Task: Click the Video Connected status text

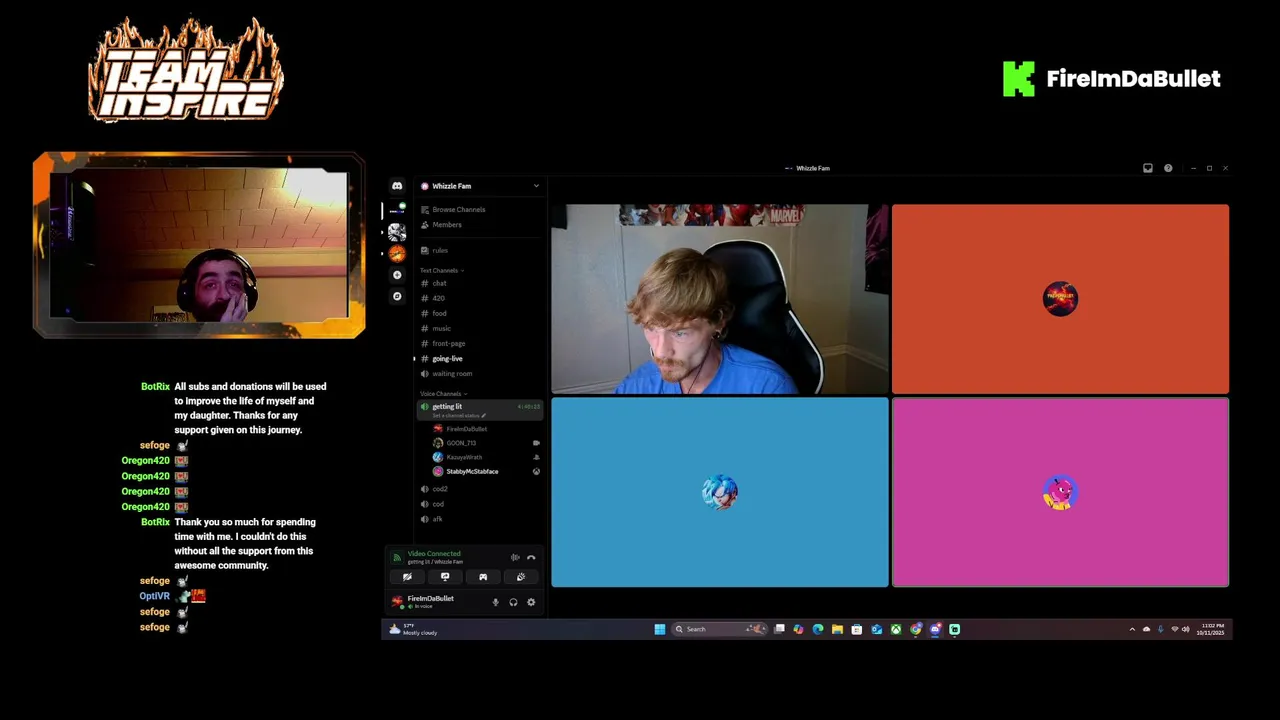Action: pos(434,553)
